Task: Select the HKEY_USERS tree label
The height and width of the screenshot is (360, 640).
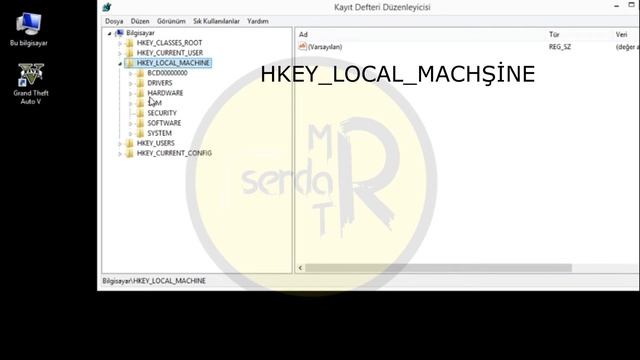Action: 156,143
